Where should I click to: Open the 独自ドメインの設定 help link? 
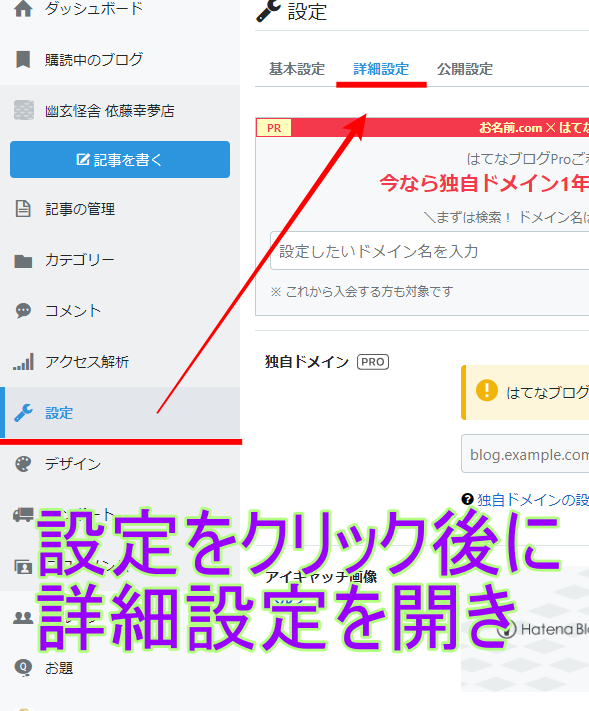[x=533, y=500]
